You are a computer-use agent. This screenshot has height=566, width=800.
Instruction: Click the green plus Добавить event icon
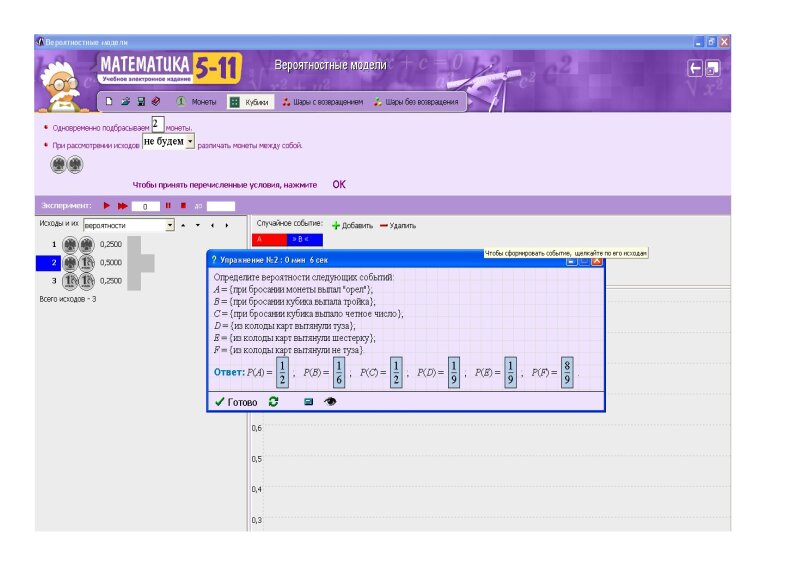point(336,226)
